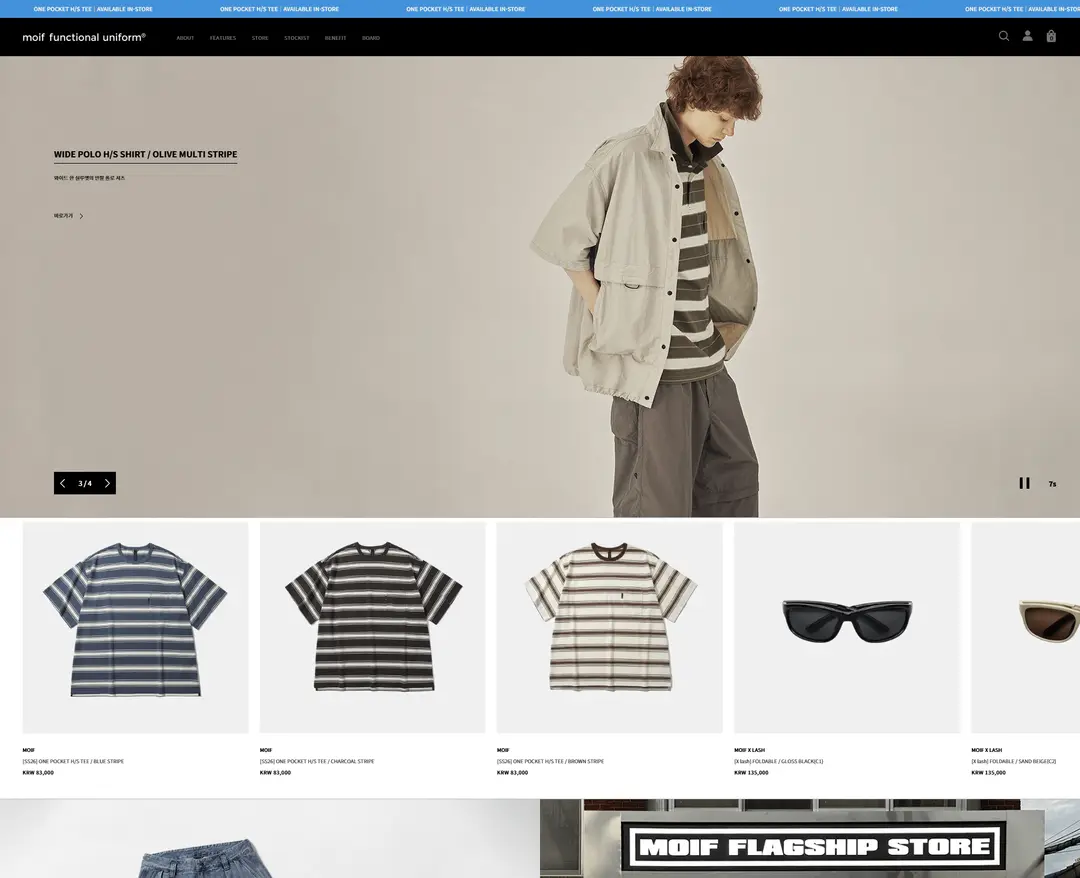Open Charcoal Stripe tee product image
The image size is (1080, 878).
pos(373,627)
